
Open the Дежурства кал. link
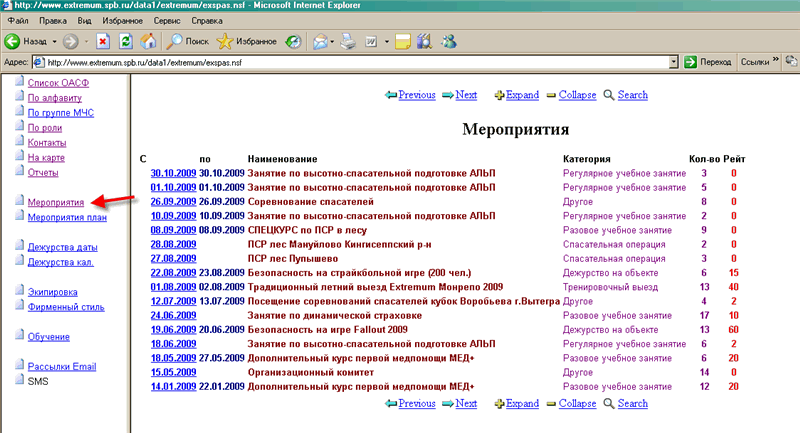[61, 262]
